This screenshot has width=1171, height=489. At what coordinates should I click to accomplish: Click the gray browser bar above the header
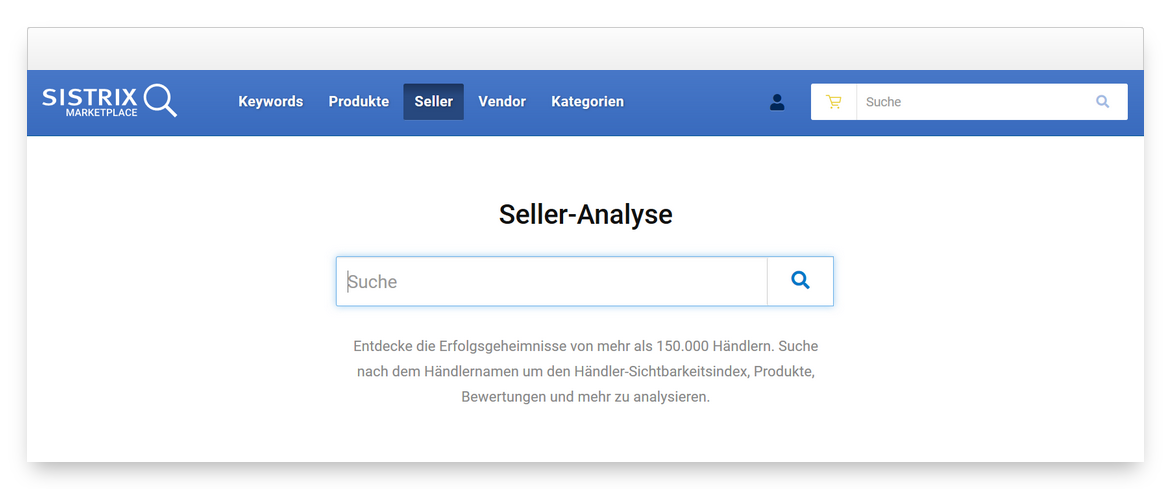click(x=585, y=49)
